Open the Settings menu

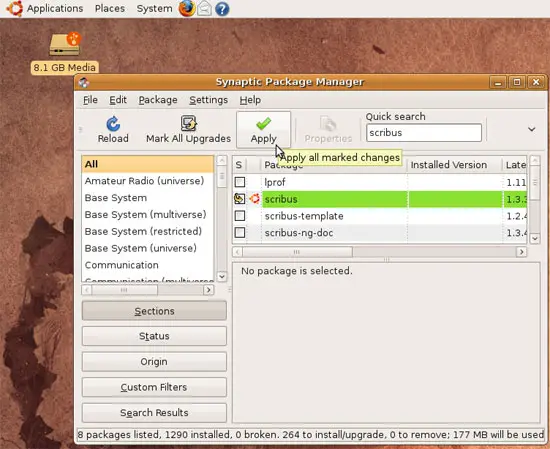tap(209, 100)
